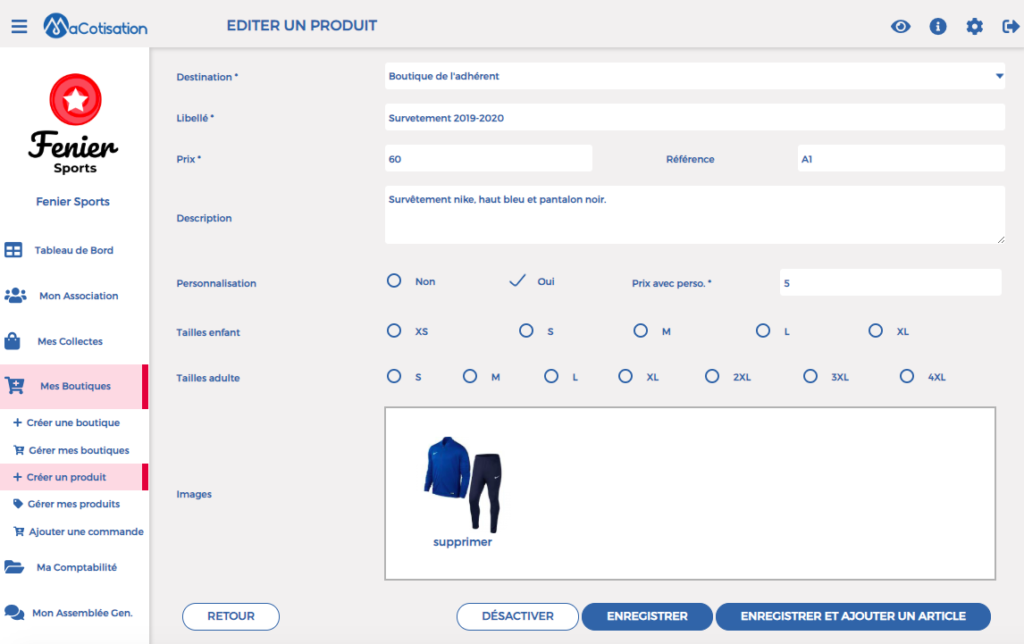This screenshot has width=1024, height=644.
Task: Open Ma Comptabilité menu item
Action: coord(74,568)
